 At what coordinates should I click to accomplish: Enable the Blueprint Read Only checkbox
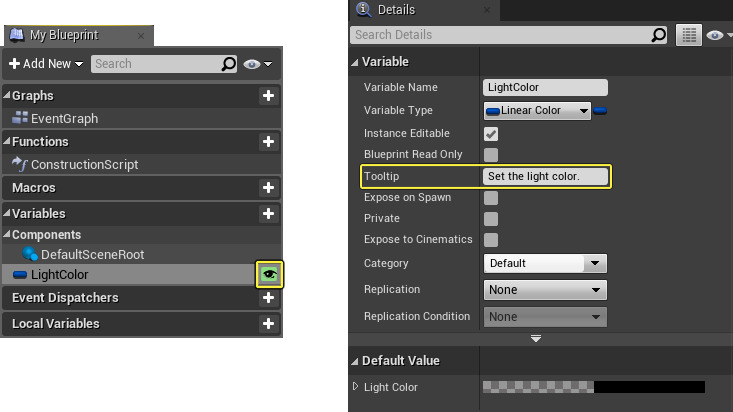491,155
